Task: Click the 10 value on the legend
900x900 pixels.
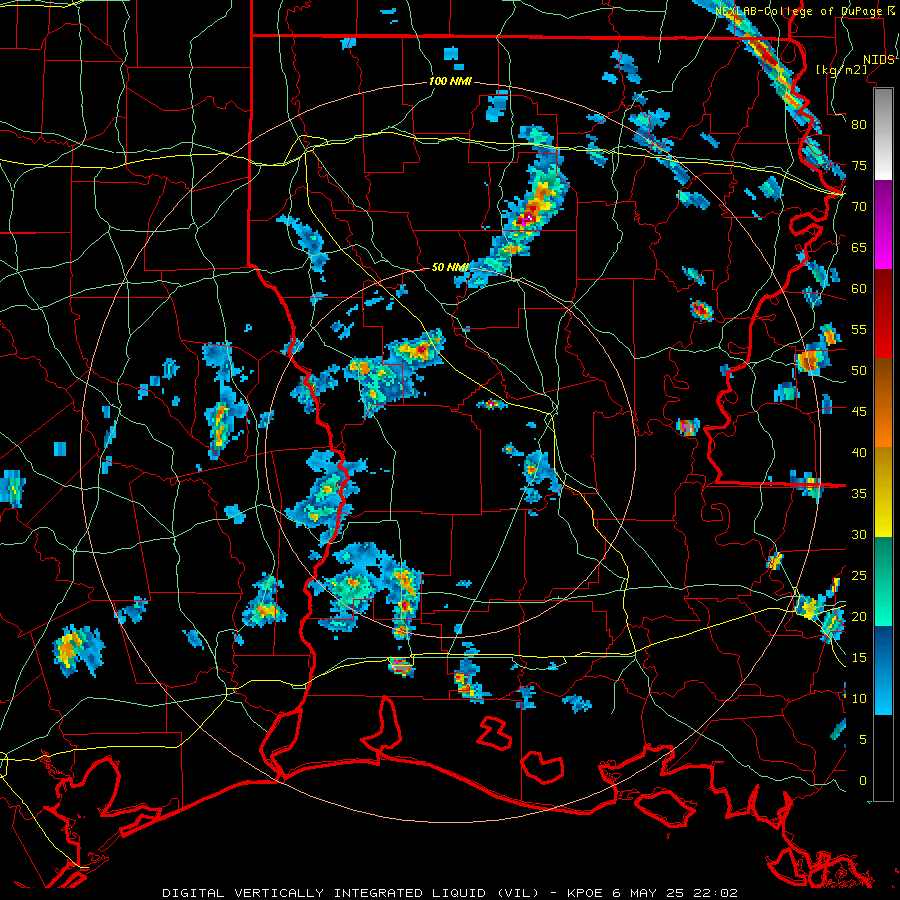Action: [859, 699]
